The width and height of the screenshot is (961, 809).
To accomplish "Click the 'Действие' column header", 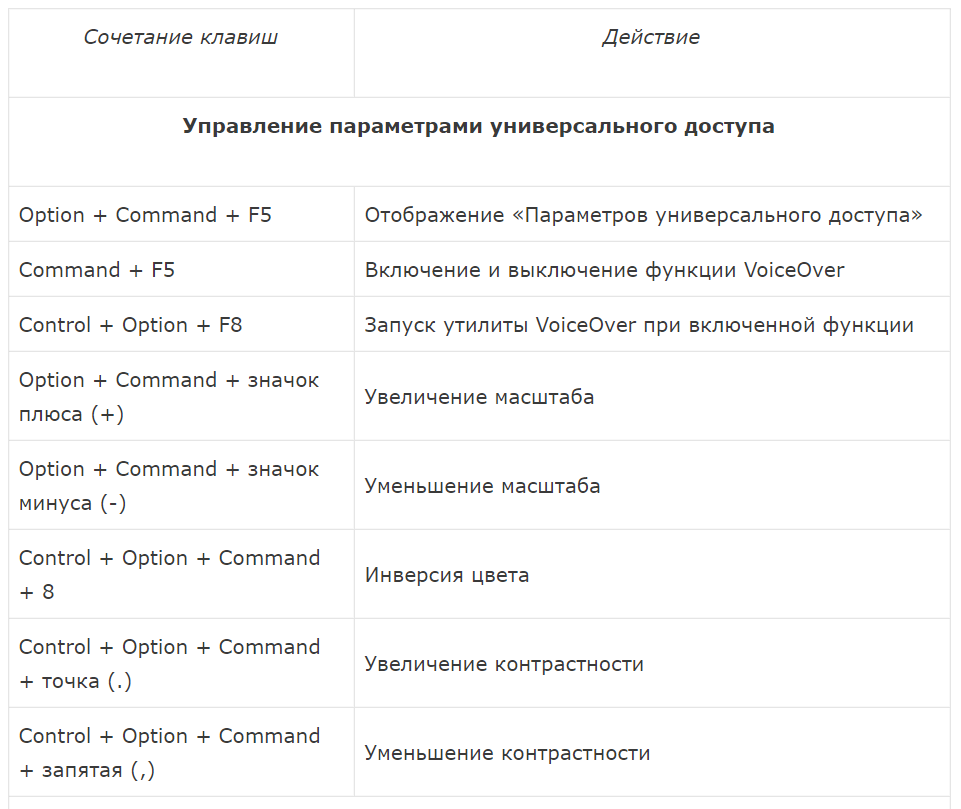I will 651,38.
